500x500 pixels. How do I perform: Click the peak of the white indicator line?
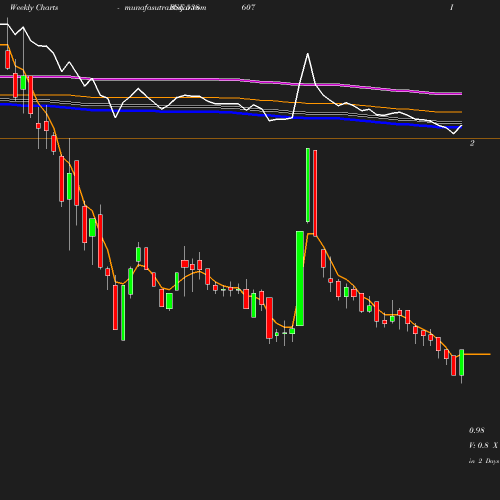tap(307, 53)
